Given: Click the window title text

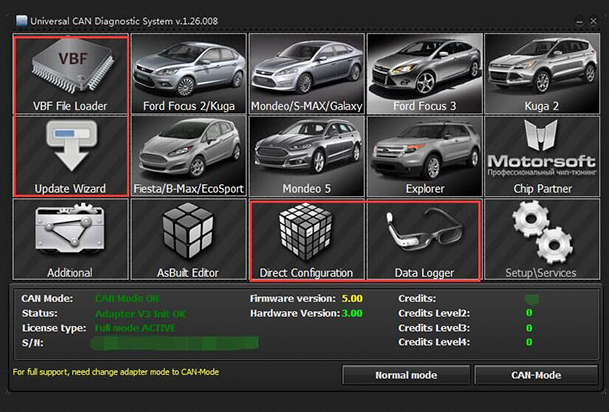Looking at the screenshot, I should [x=124, y=21].
